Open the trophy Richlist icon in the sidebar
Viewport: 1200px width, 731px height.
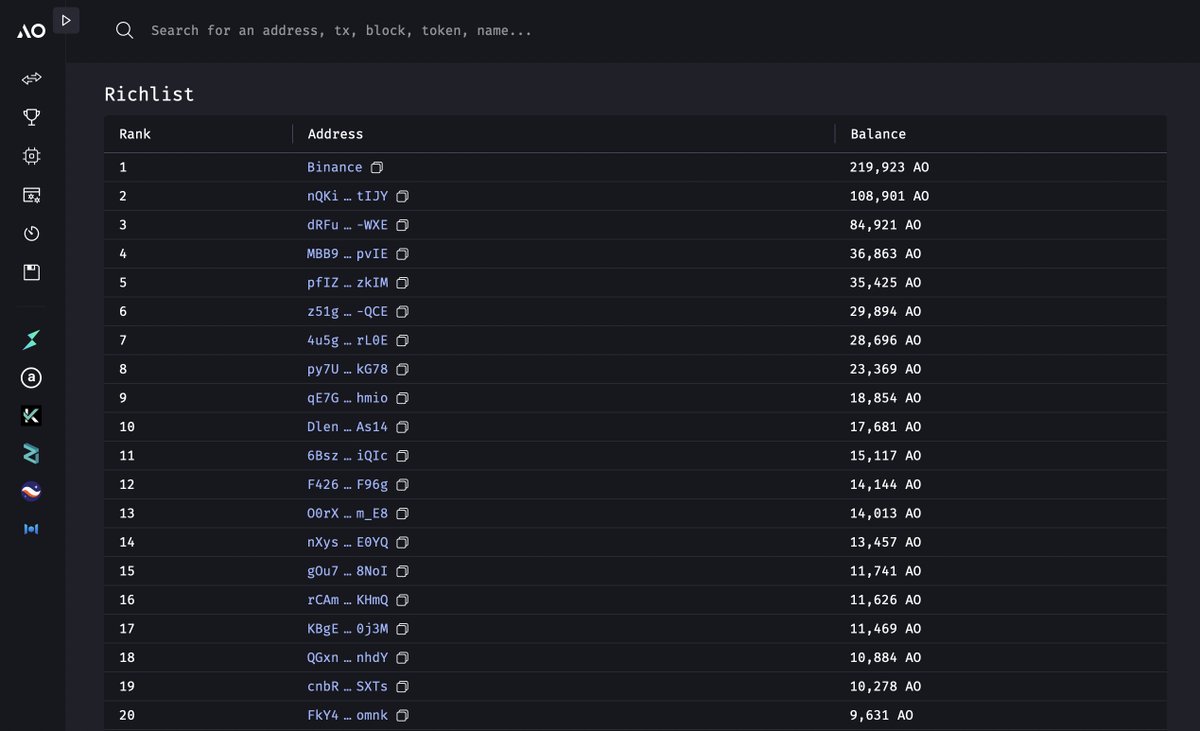click(32, 117)
